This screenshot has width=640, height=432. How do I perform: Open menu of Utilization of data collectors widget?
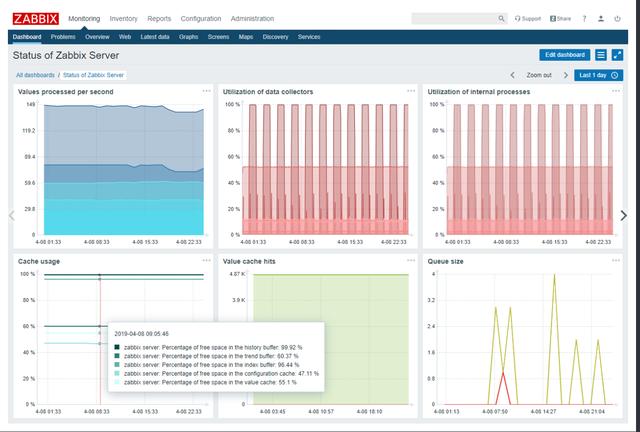click(x=411, y=91)
